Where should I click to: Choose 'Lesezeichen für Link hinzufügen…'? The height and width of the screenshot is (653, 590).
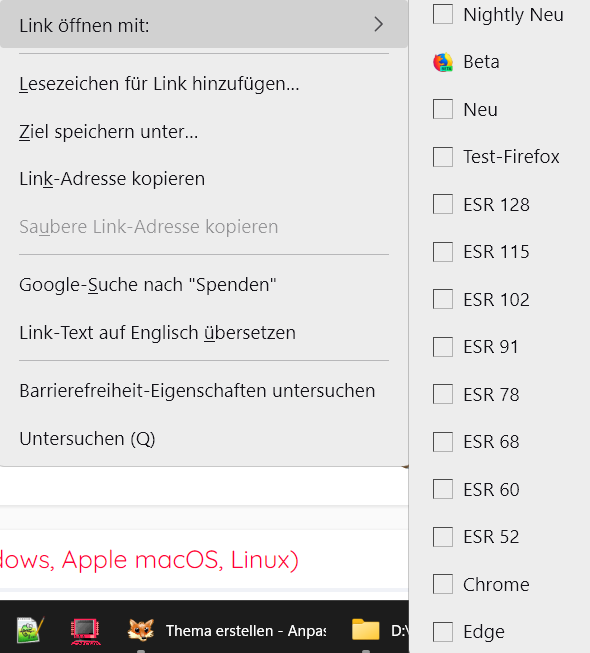[159, 84]
